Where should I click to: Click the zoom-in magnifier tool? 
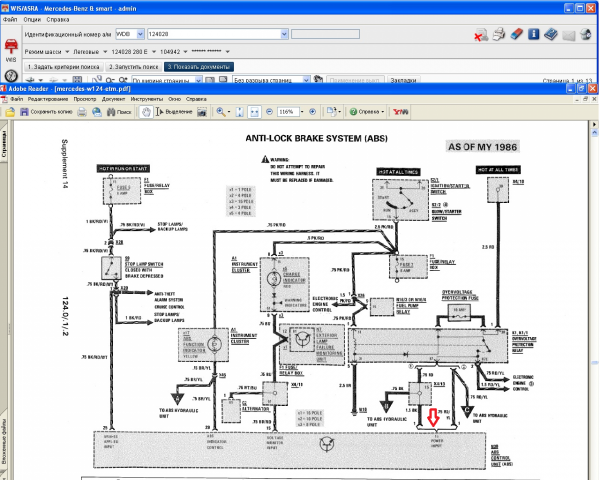click(x=220, y=112)
